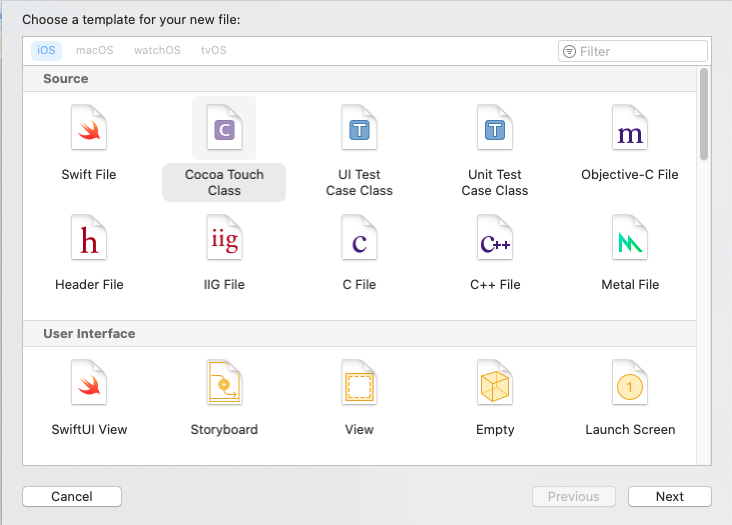This screenshot has width=732, height=525.
Task: Select the C++ File template icon
Action: click(x=495, y=238)
